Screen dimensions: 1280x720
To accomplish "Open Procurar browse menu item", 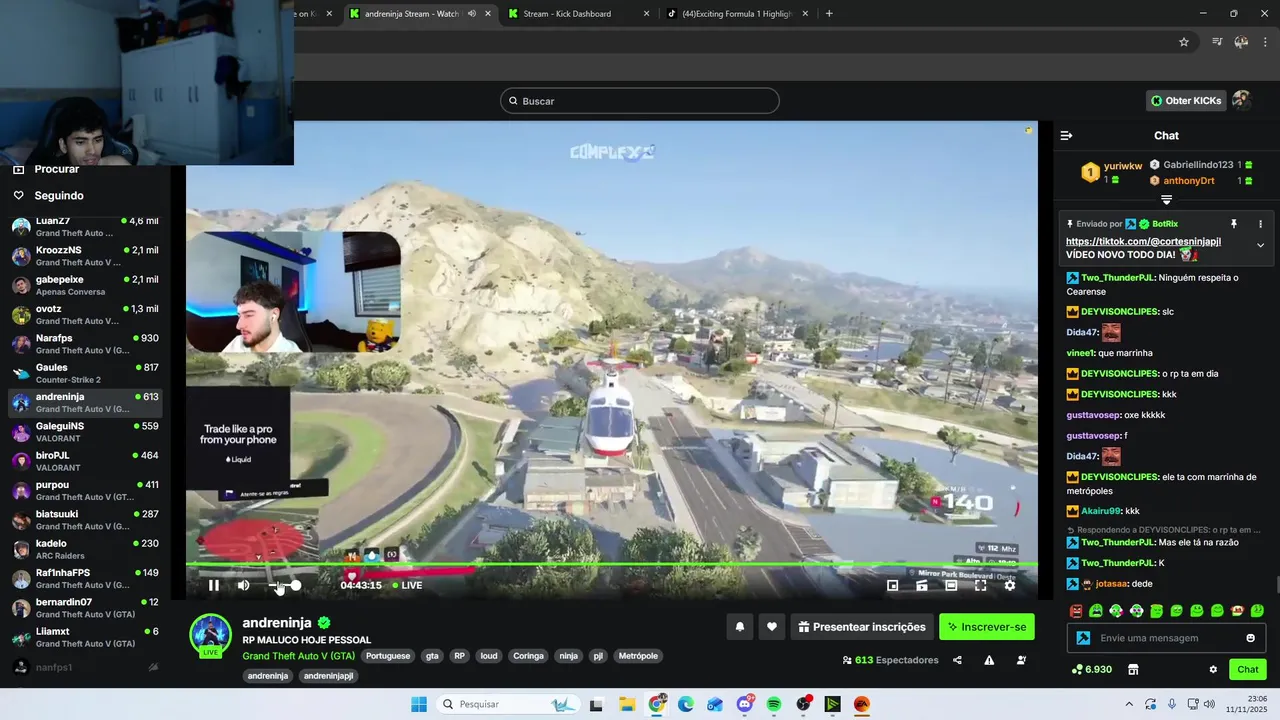I will pos(57,170).
